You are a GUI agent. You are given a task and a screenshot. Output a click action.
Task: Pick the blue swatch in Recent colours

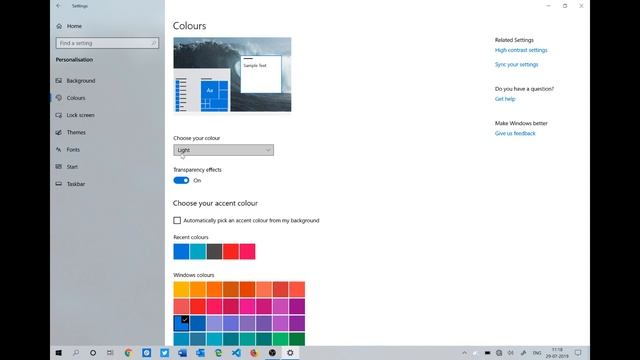pos(181,251)
